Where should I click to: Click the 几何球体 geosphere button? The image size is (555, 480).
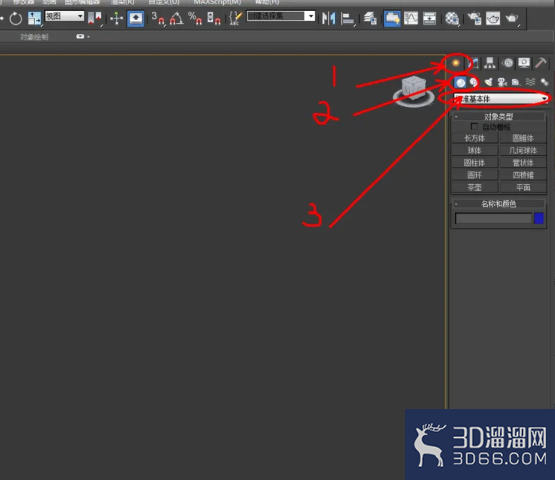point(523,150)
